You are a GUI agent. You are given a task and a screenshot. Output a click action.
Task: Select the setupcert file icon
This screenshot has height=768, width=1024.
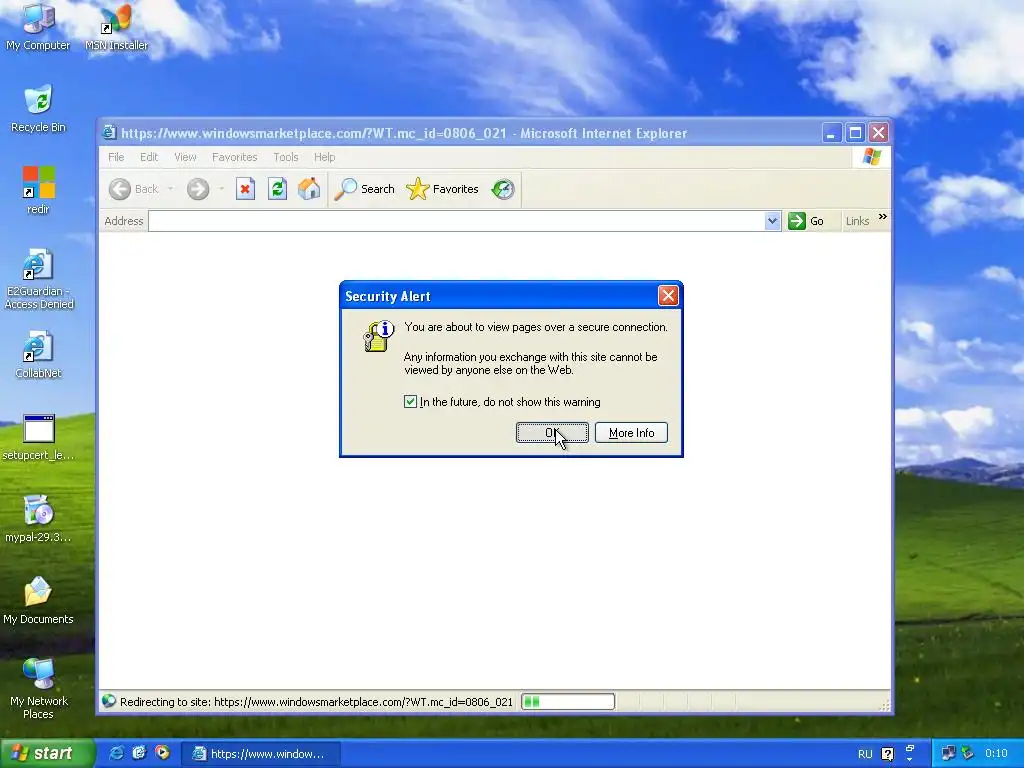coord(38,436)
